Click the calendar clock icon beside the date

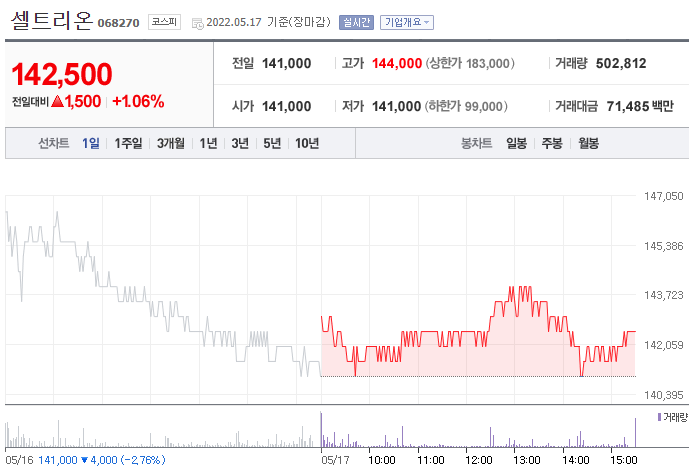click(x=198, y=23)
